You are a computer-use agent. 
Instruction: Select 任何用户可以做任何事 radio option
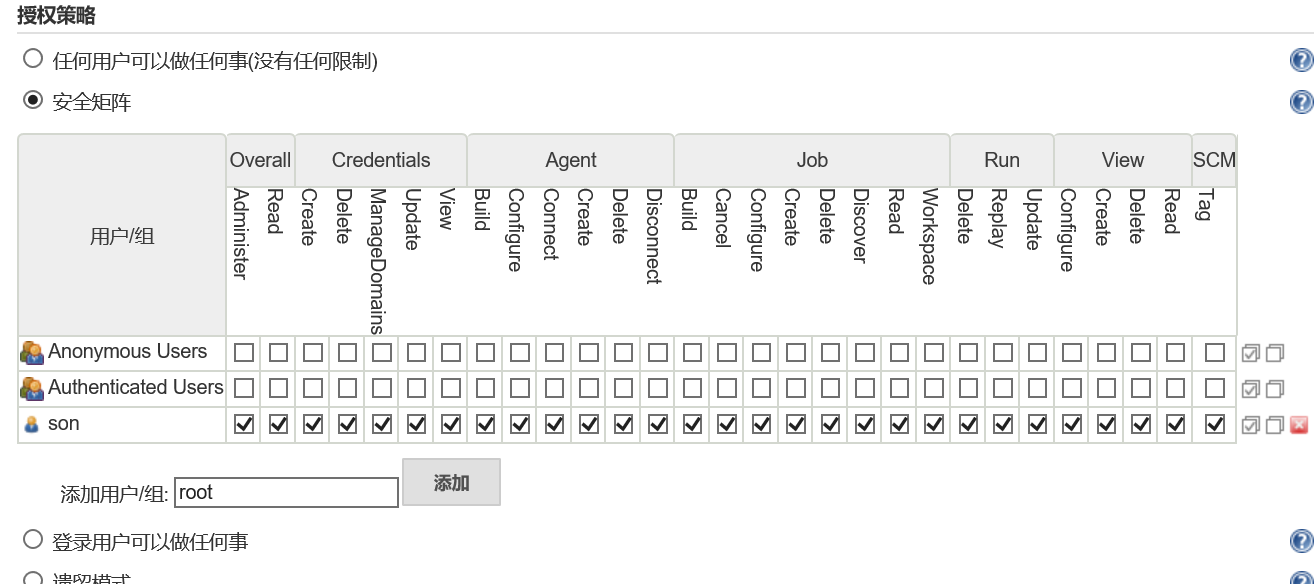click(x=33, y=59)
